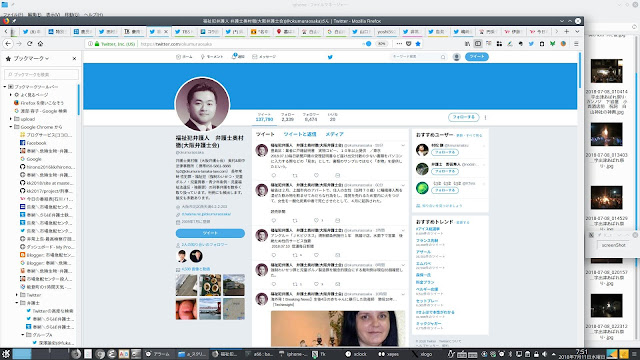This screenshot has width=640, height=360.
Task: Click the 'フランス苦戦' trend link
Action: click(427, 240)
